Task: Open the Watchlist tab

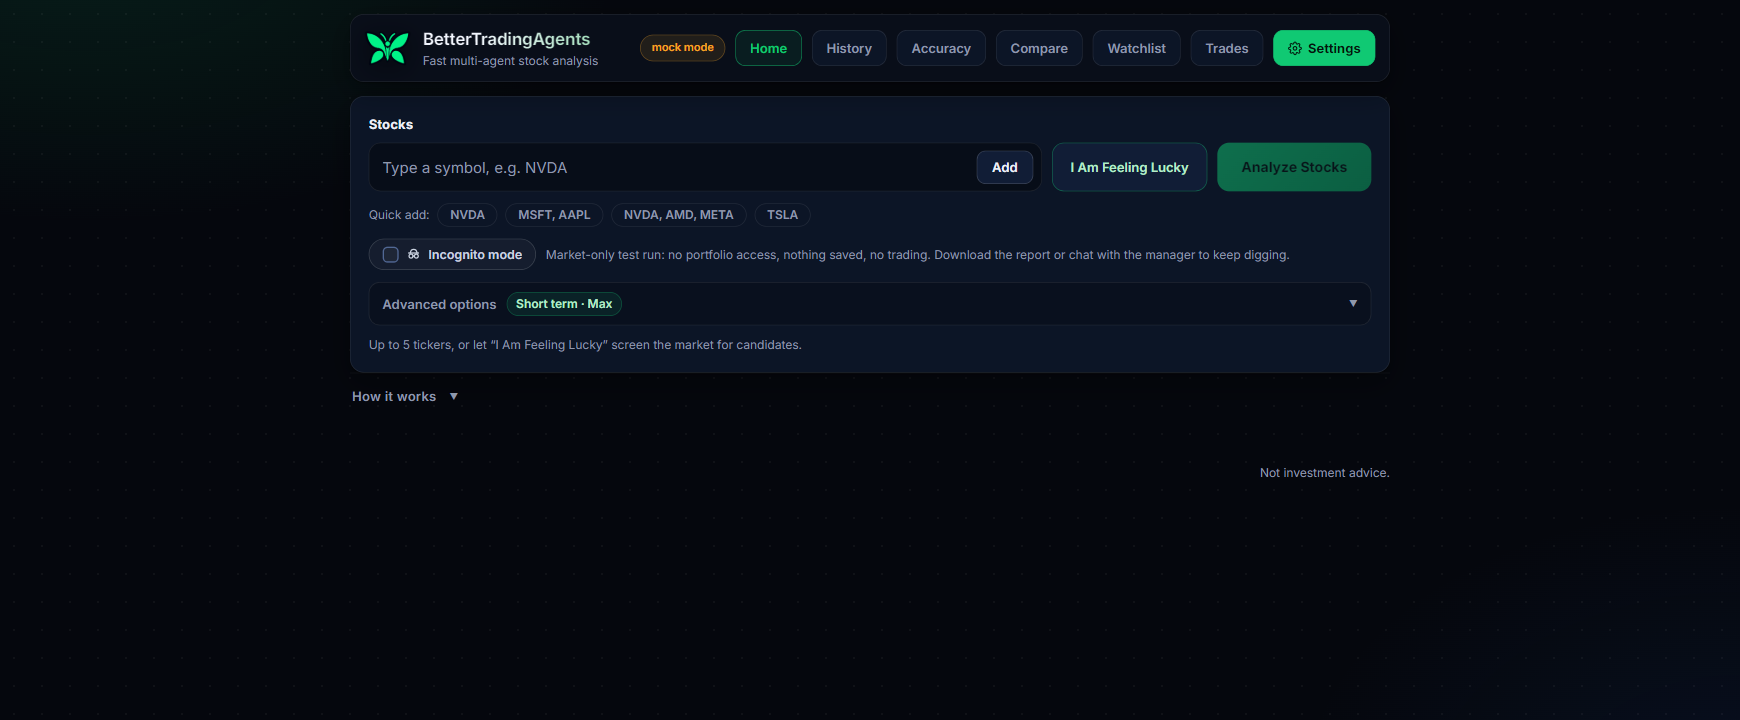Action: [1136, 48]
